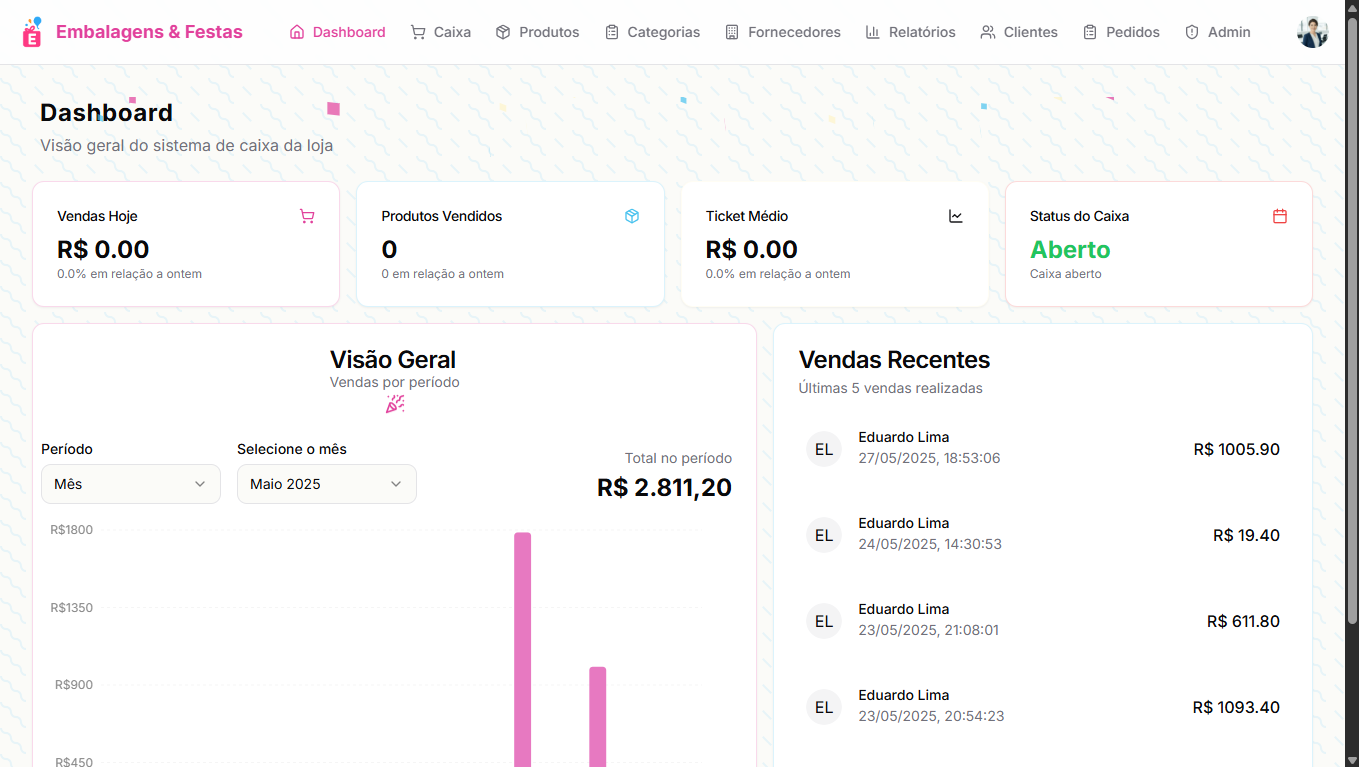This screenshot has height=767, width=1359.
Task: Click the EL avatar of the top recent sale
Action: click(823, 448)
